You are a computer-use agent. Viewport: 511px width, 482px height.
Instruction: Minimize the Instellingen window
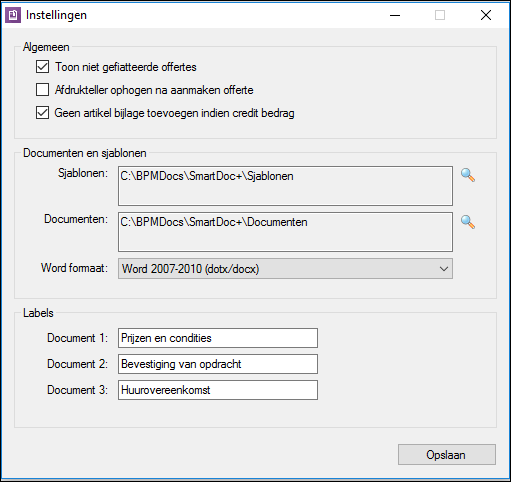[395, 15]
